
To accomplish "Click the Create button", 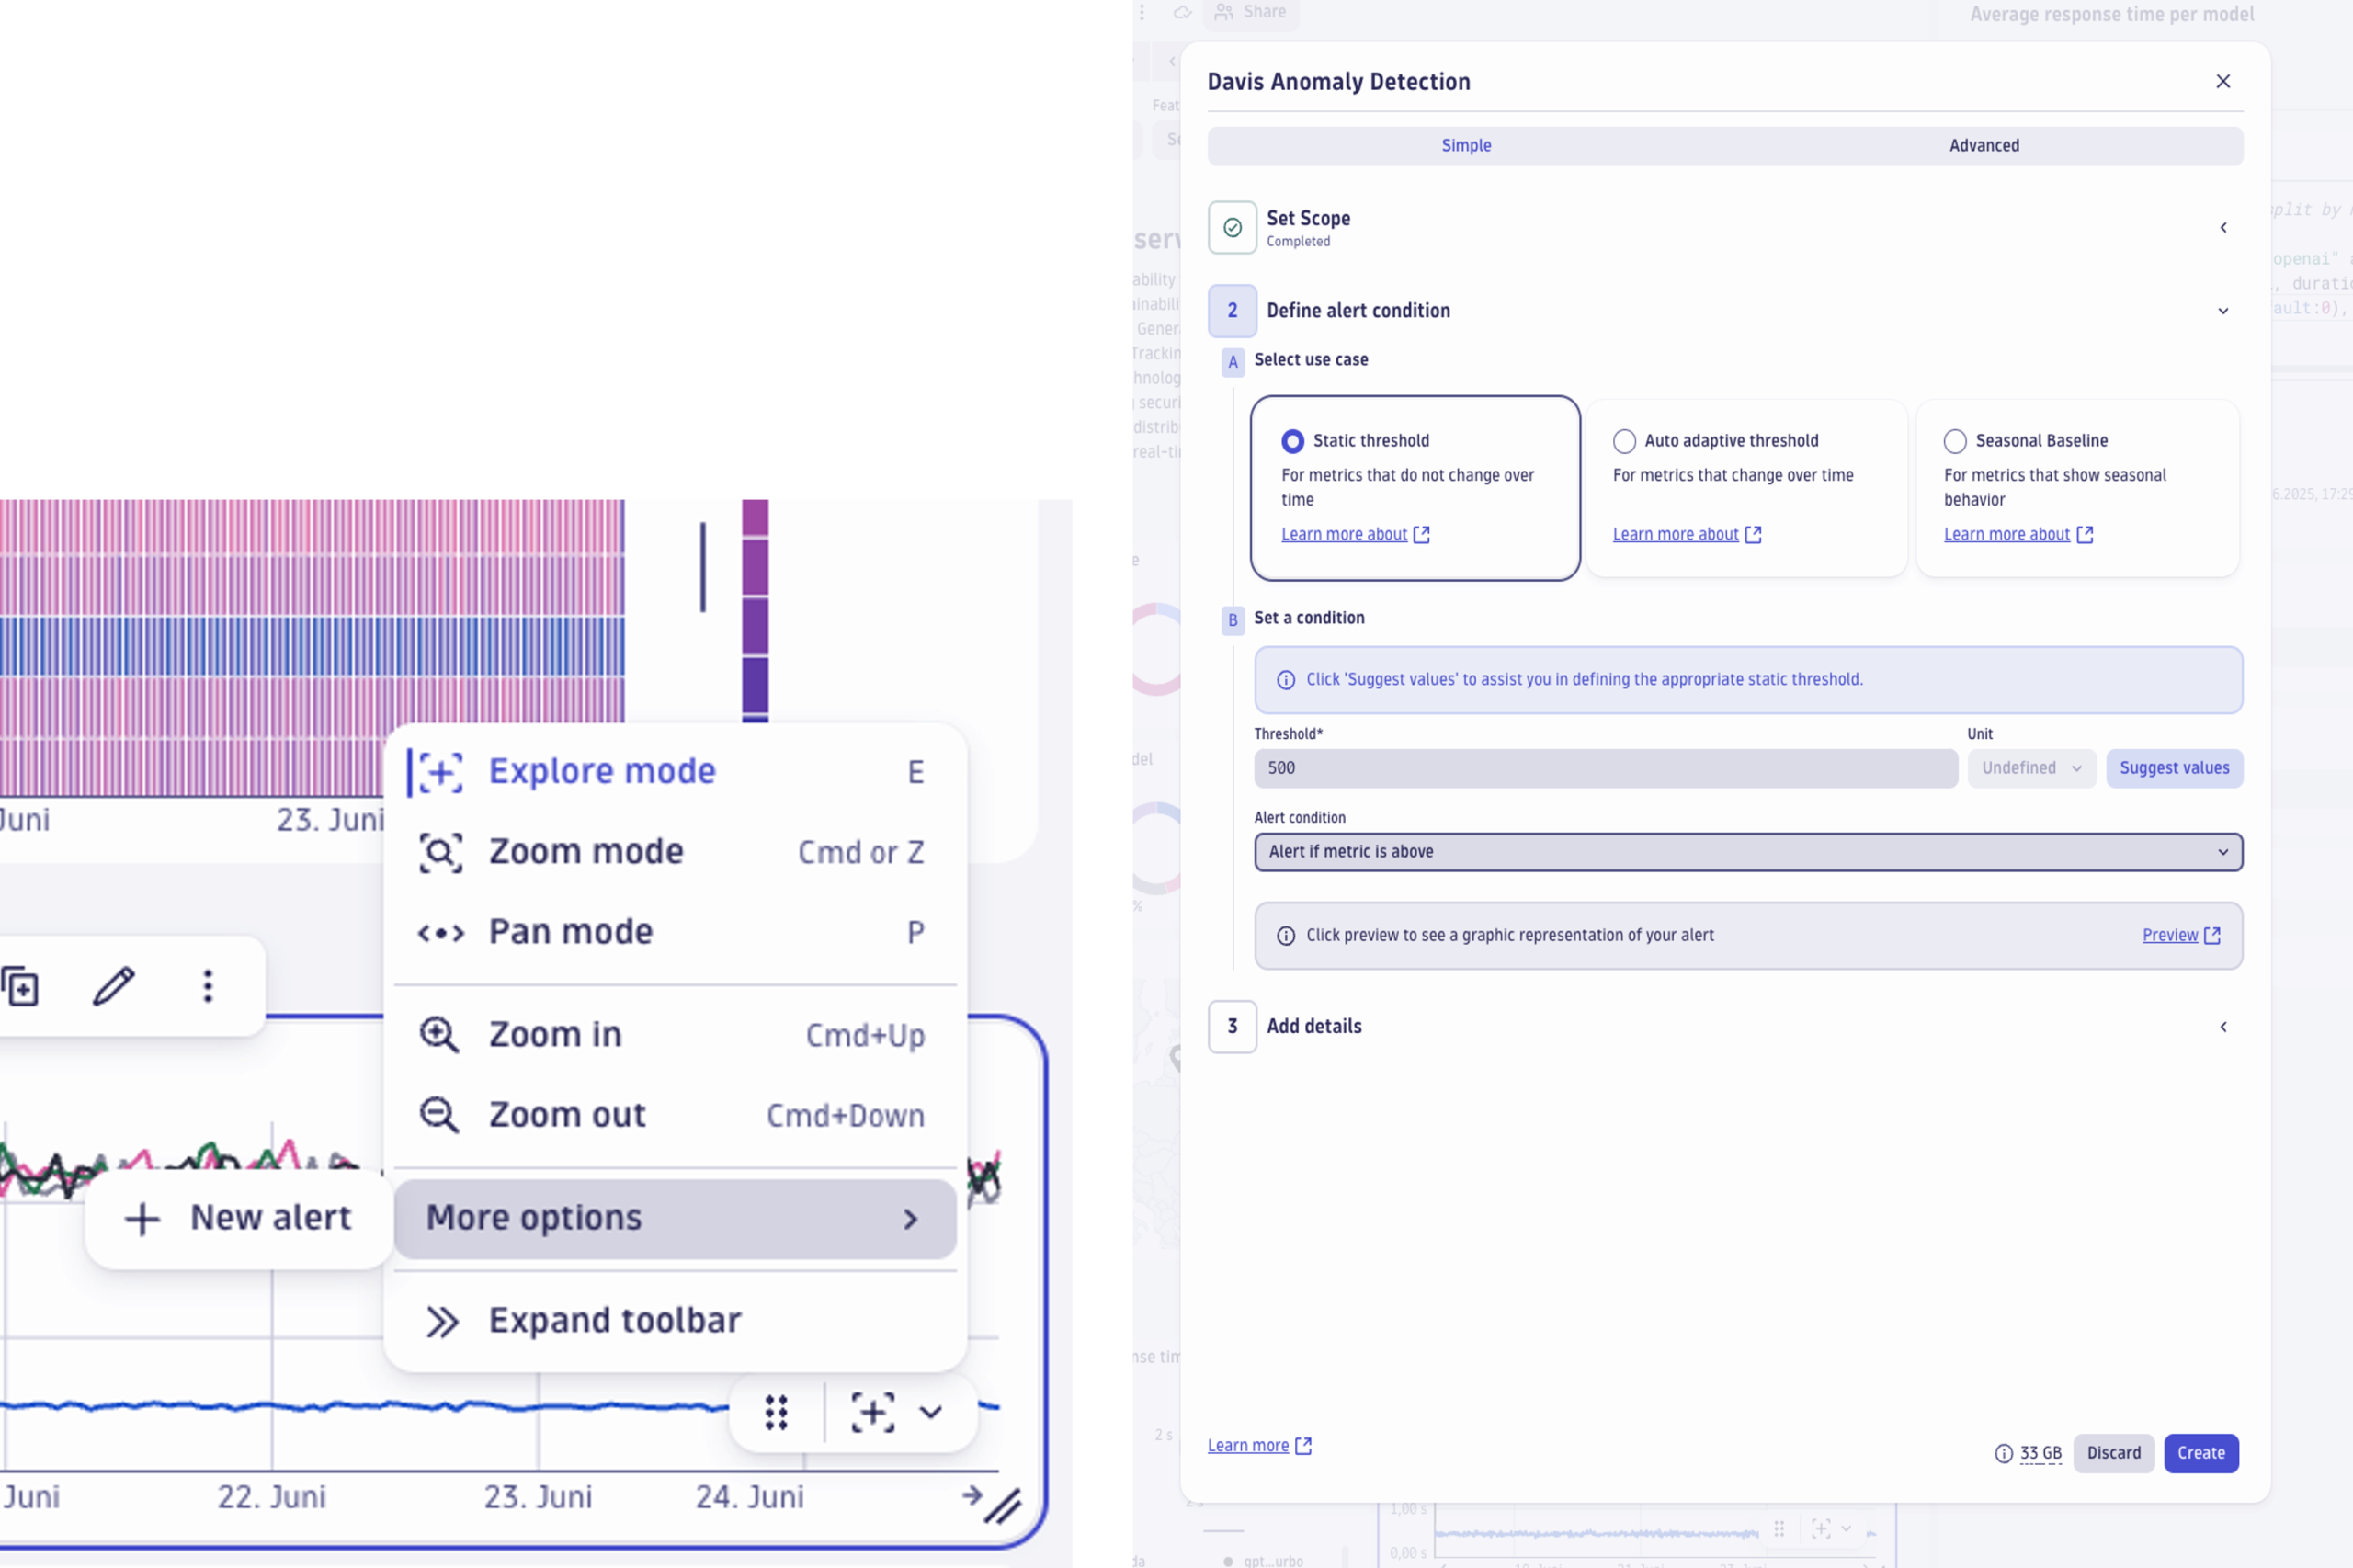I will tap(2201, 1453).
